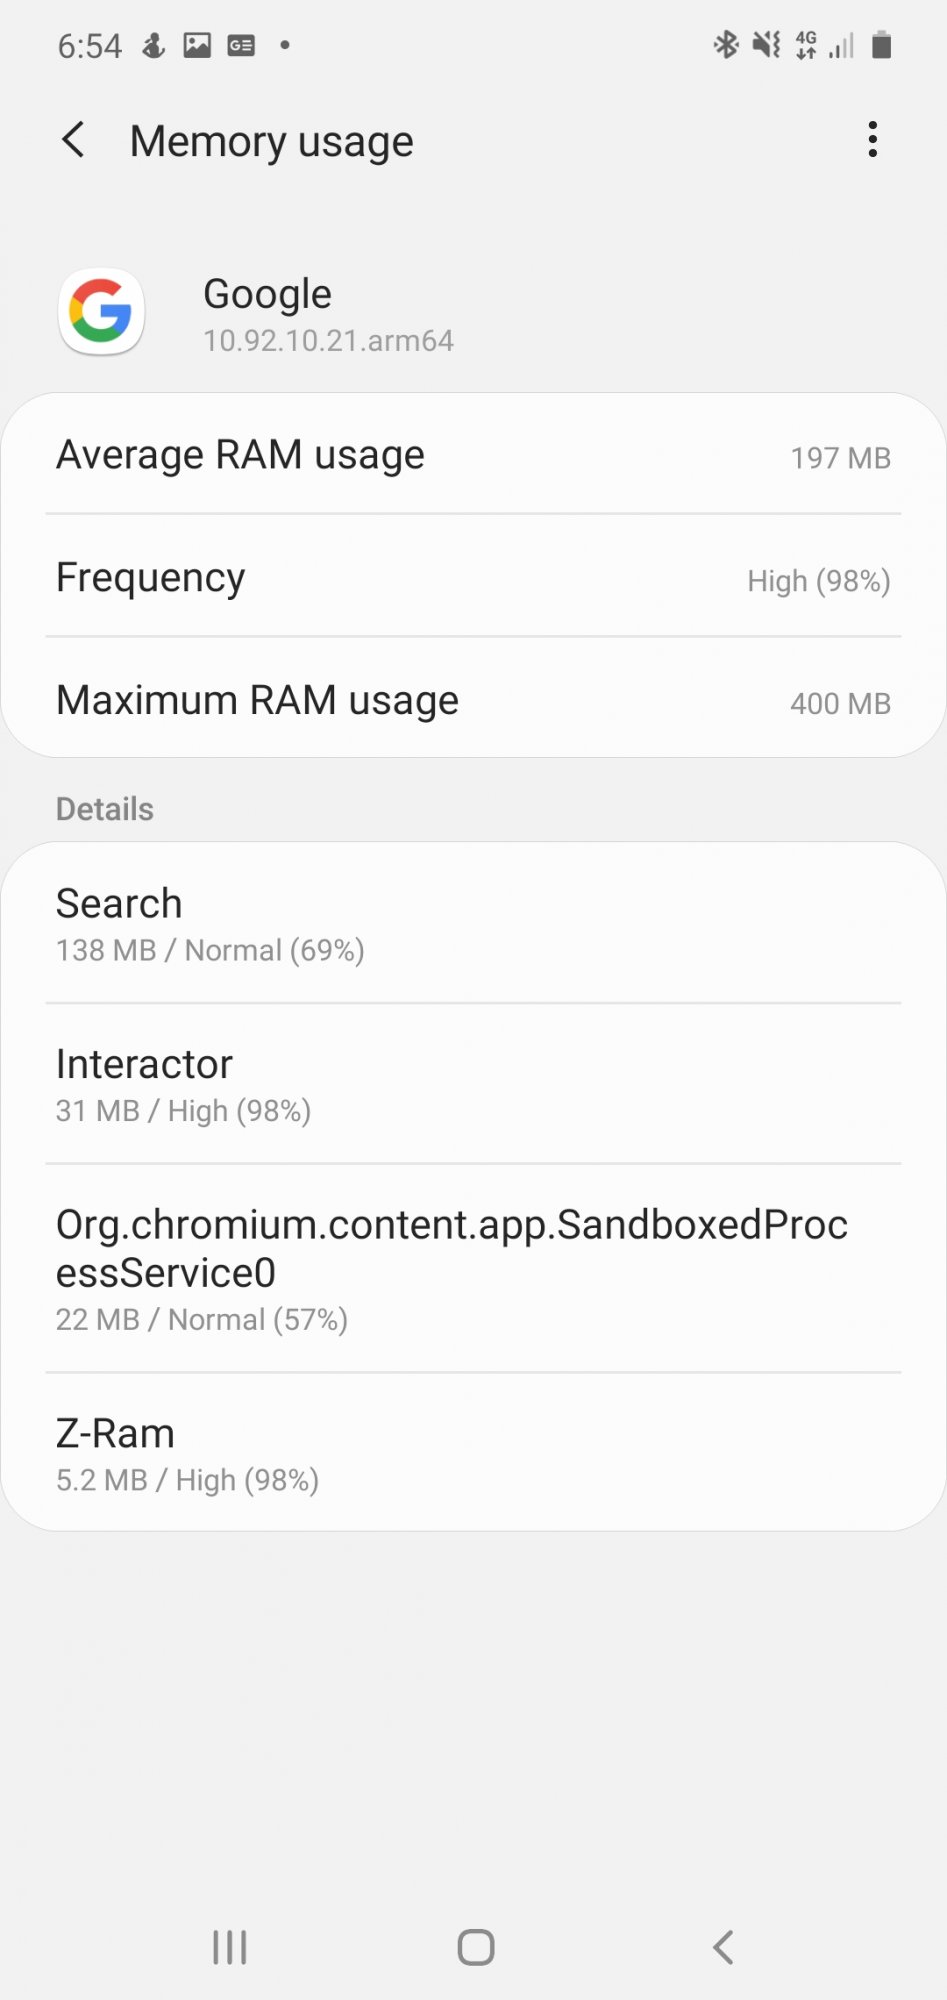Screen dimensions: 947x2000
Task: Tap the bottom navigation back button
Action: (x=723, y=1947)
